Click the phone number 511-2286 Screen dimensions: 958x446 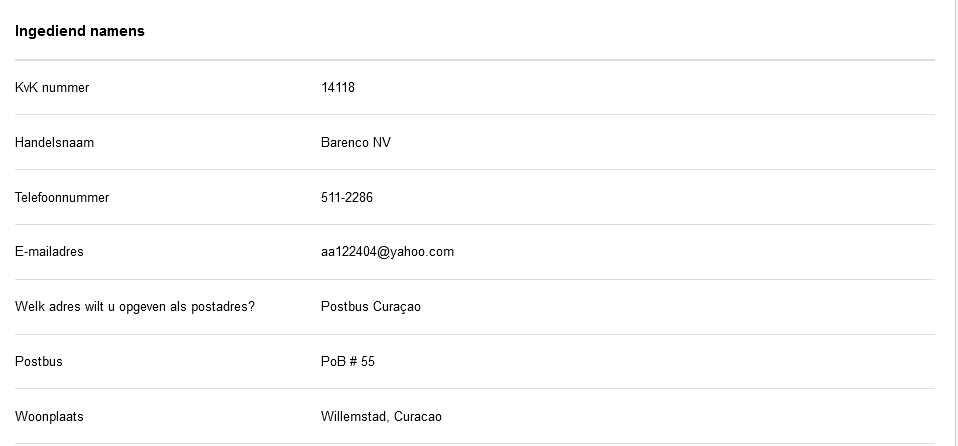pos(347,198)
